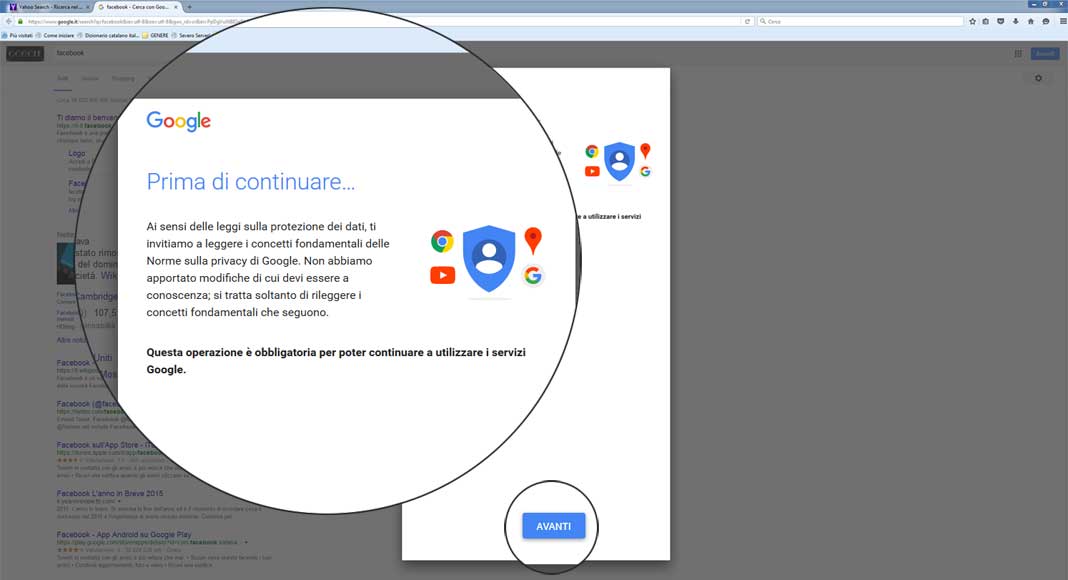Click the blue Accedi sign-in button
This screenshot has width=1068, height=580.
tap(1044, 54)
